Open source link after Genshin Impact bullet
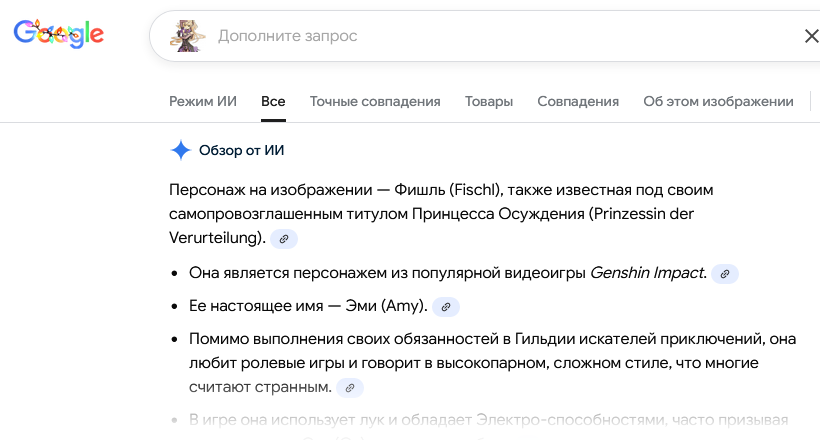This screenshot has height=440, width=820. 725,273
